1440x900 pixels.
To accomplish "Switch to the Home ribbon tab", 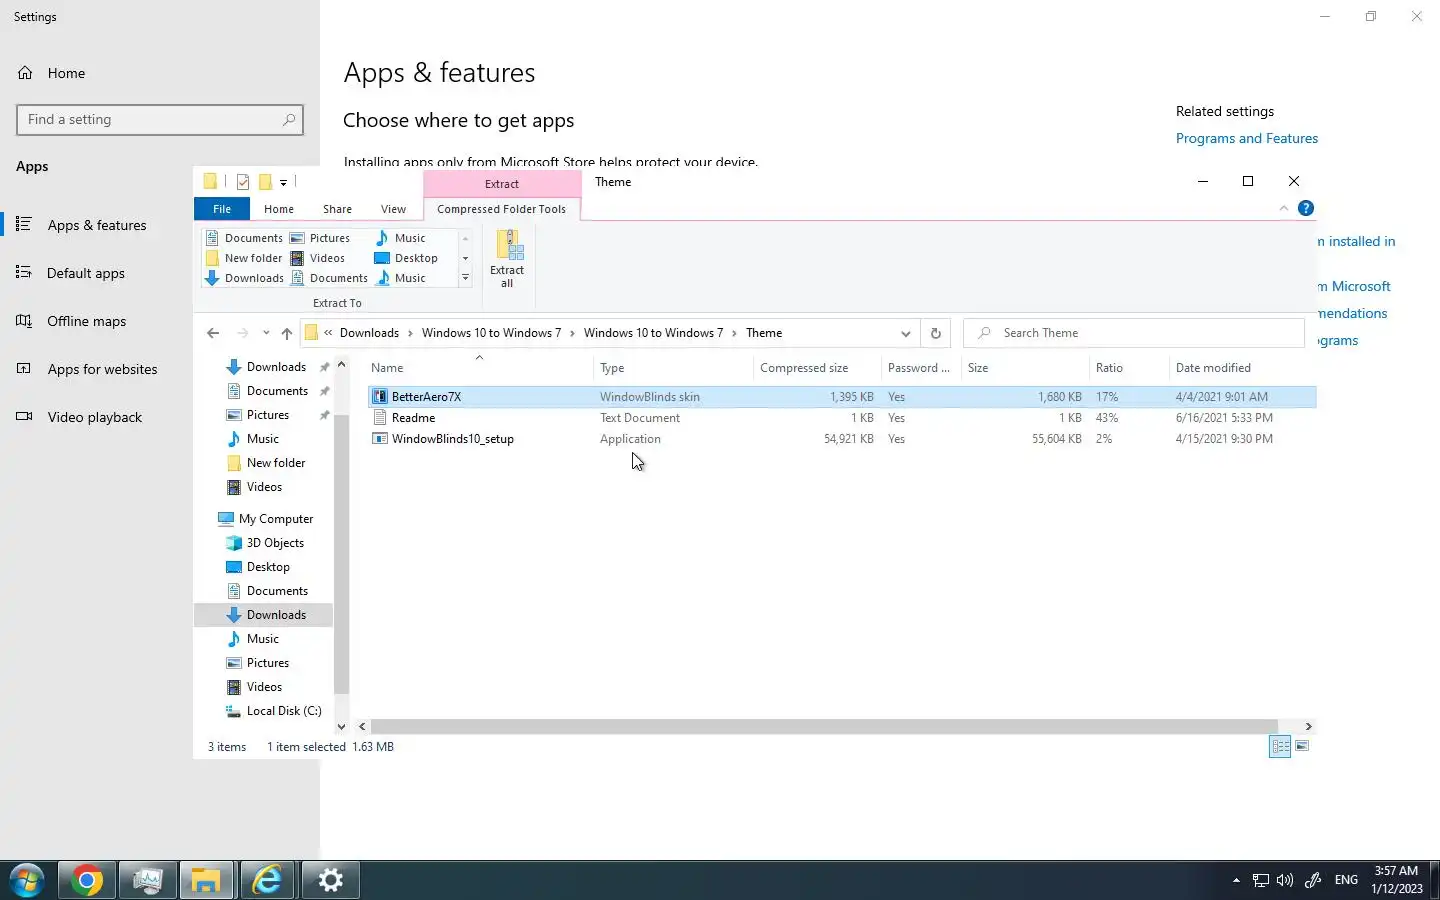I will pyautogui.click(x=279, y=209).
